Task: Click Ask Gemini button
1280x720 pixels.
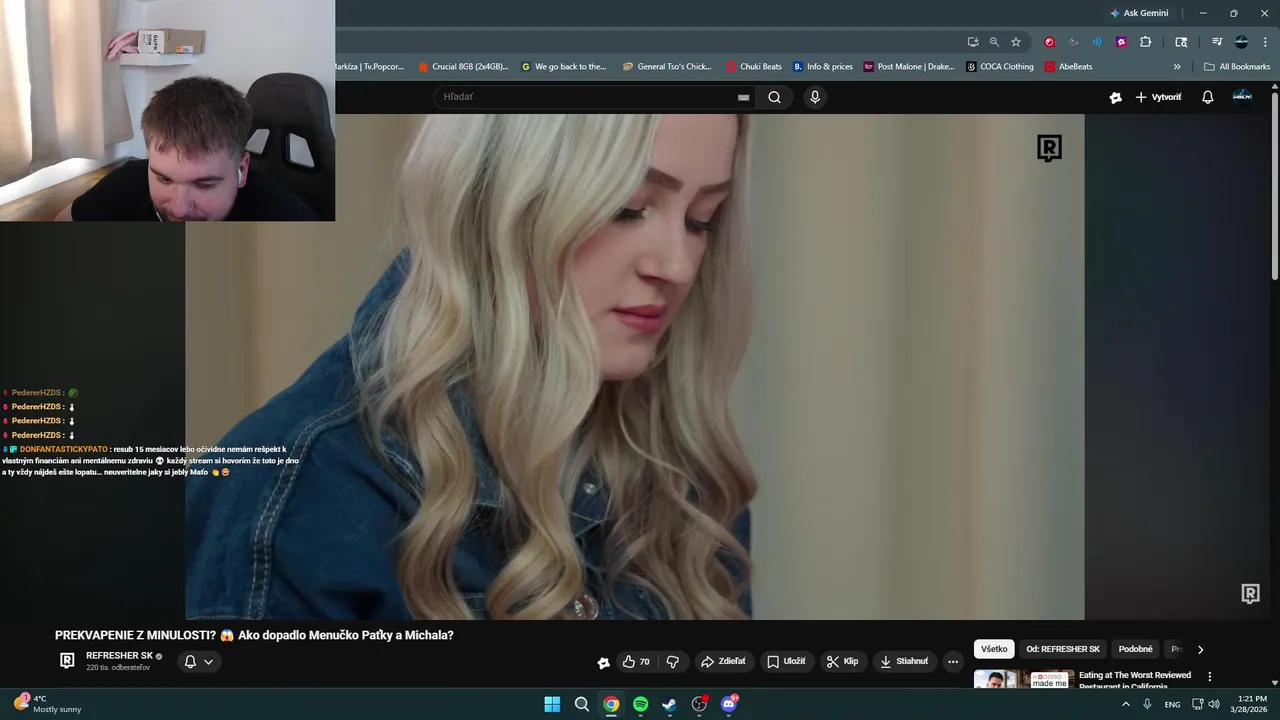Action: 1138,13
